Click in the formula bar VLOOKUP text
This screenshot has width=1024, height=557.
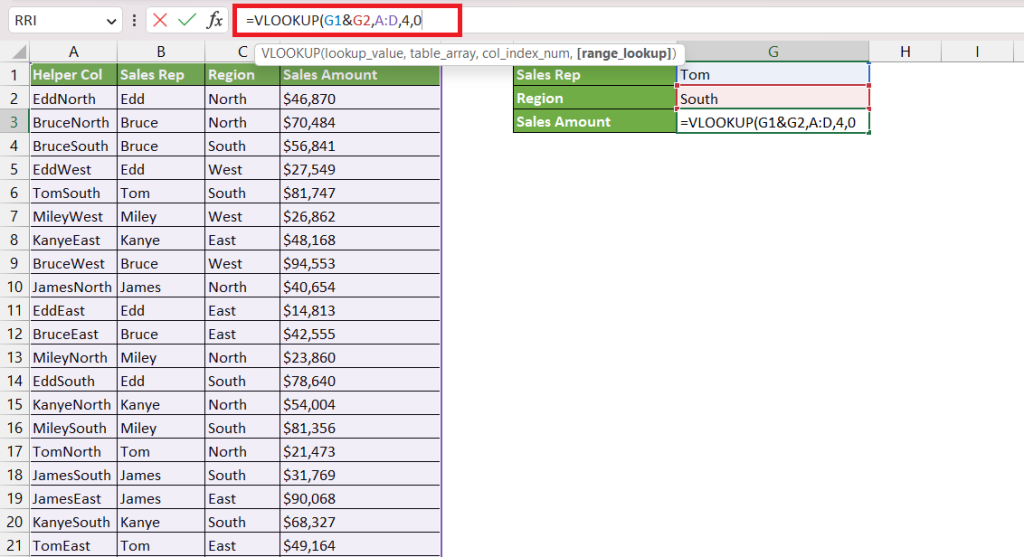[330, 20]
